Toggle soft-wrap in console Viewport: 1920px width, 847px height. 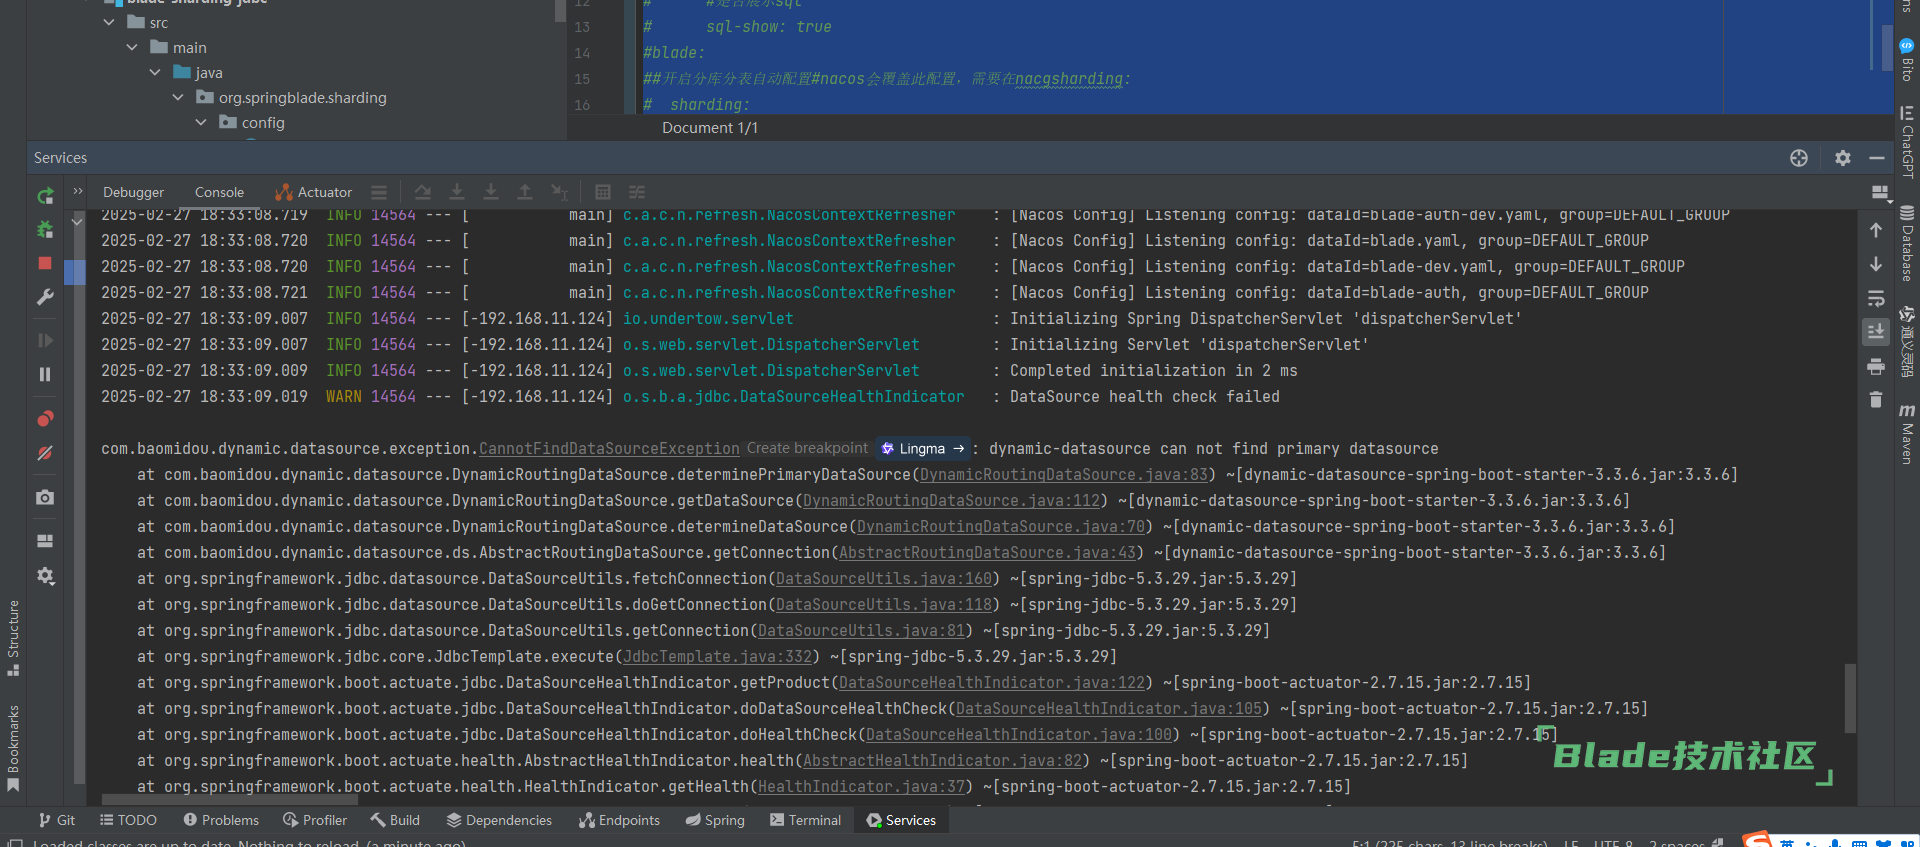coord(1876,298)
